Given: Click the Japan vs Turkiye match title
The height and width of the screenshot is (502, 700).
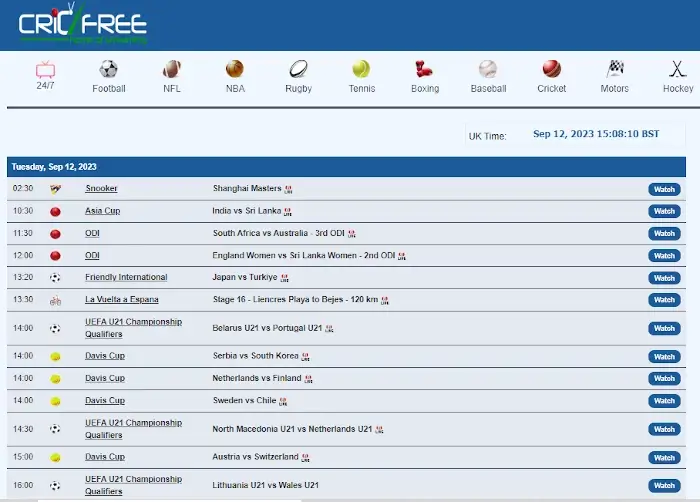Looking at the screenshot, I should pyautogui.click(x=245, y=277).
